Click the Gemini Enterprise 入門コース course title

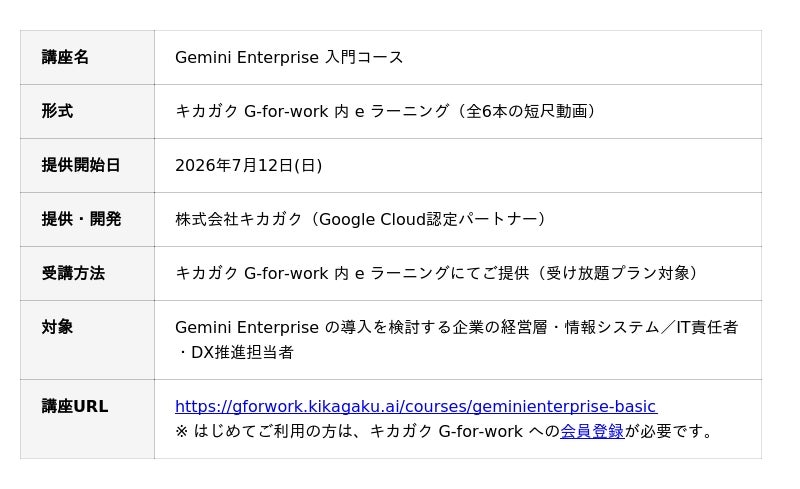click(x=289, y=57)
